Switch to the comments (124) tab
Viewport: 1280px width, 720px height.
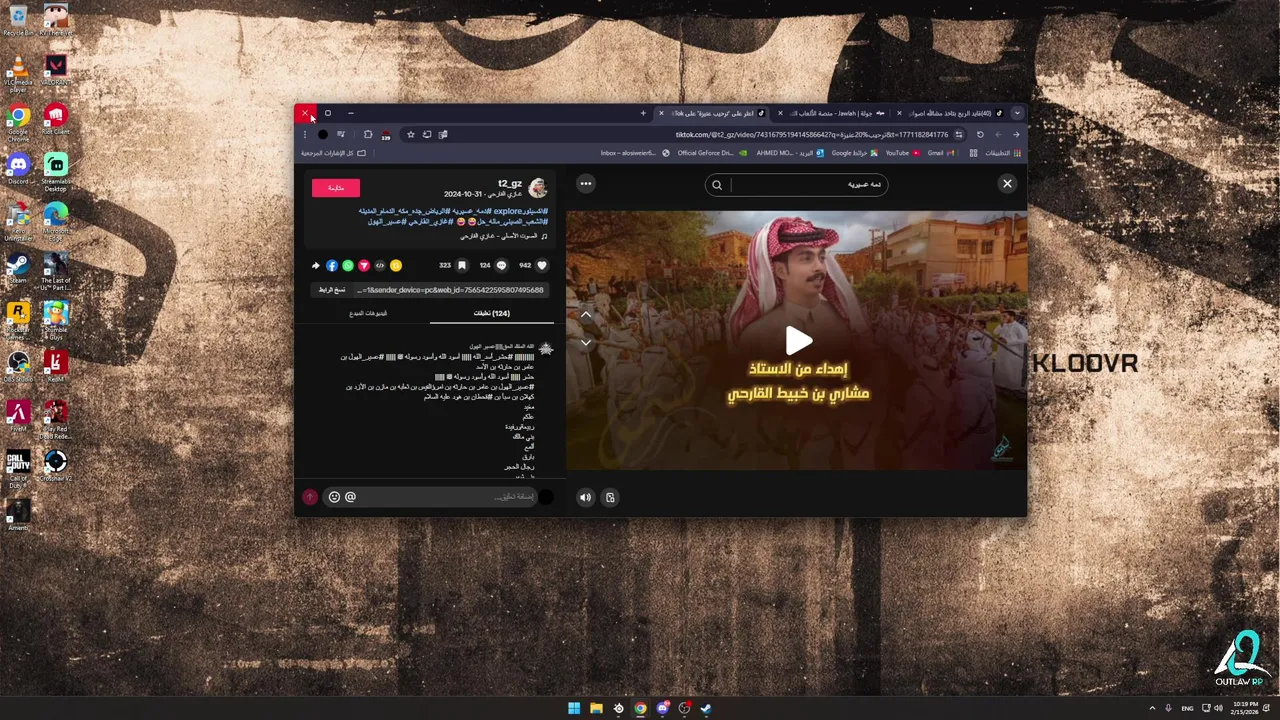[491, 313]
